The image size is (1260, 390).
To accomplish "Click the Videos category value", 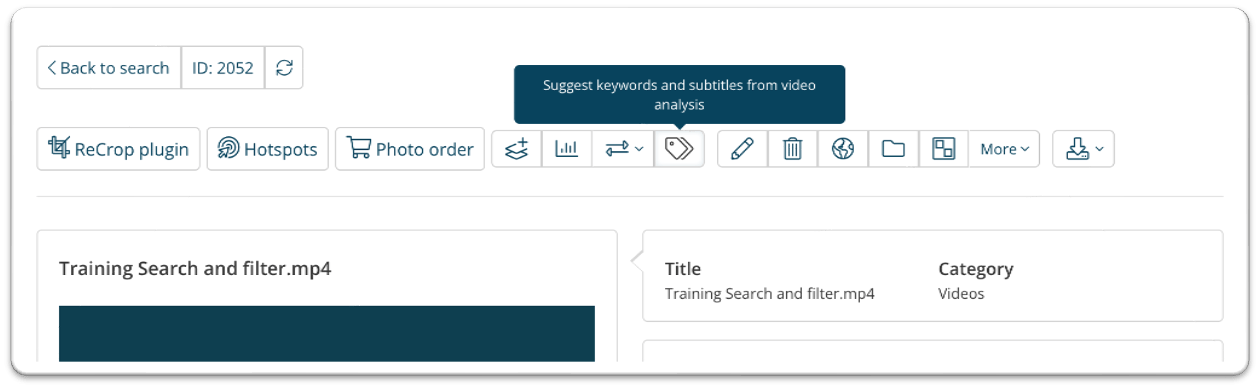I will click(961, 294).
